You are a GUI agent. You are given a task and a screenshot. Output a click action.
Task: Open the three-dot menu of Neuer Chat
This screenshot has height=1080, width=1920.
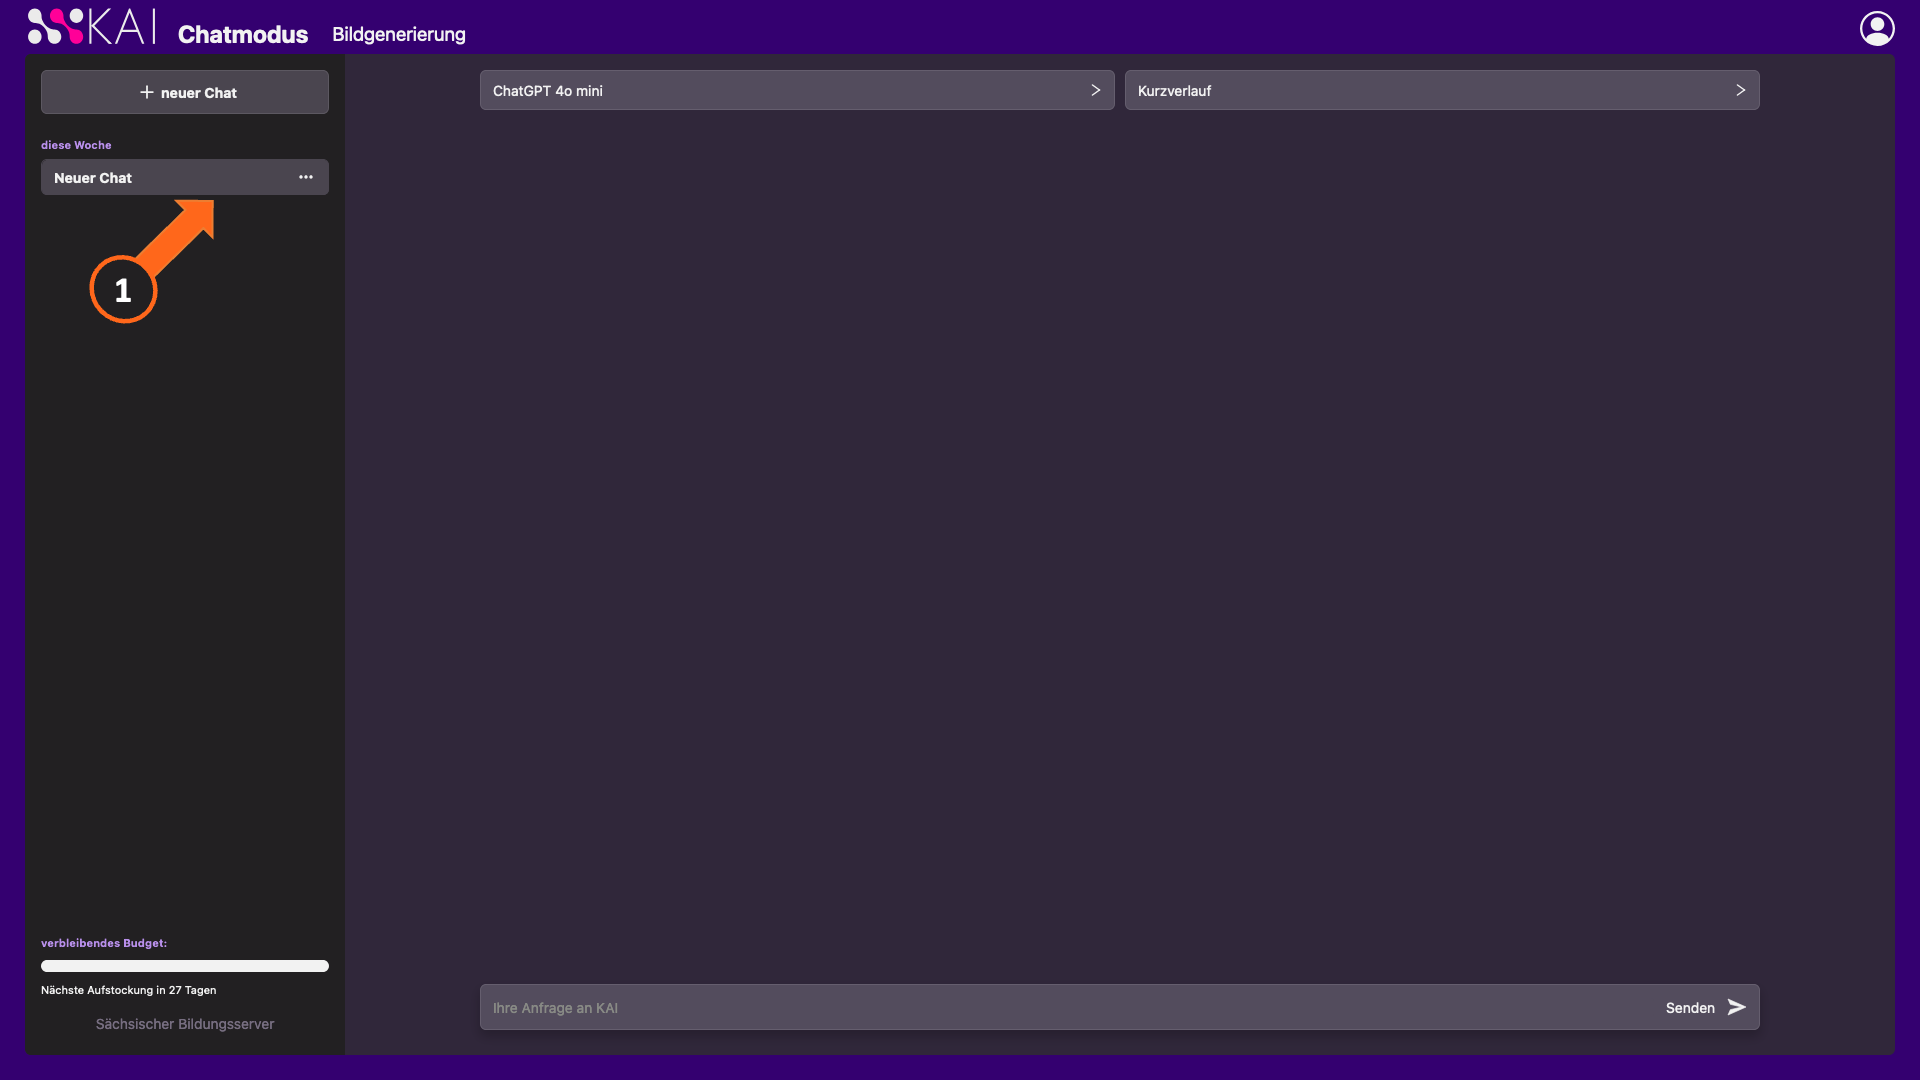(306, 177)
